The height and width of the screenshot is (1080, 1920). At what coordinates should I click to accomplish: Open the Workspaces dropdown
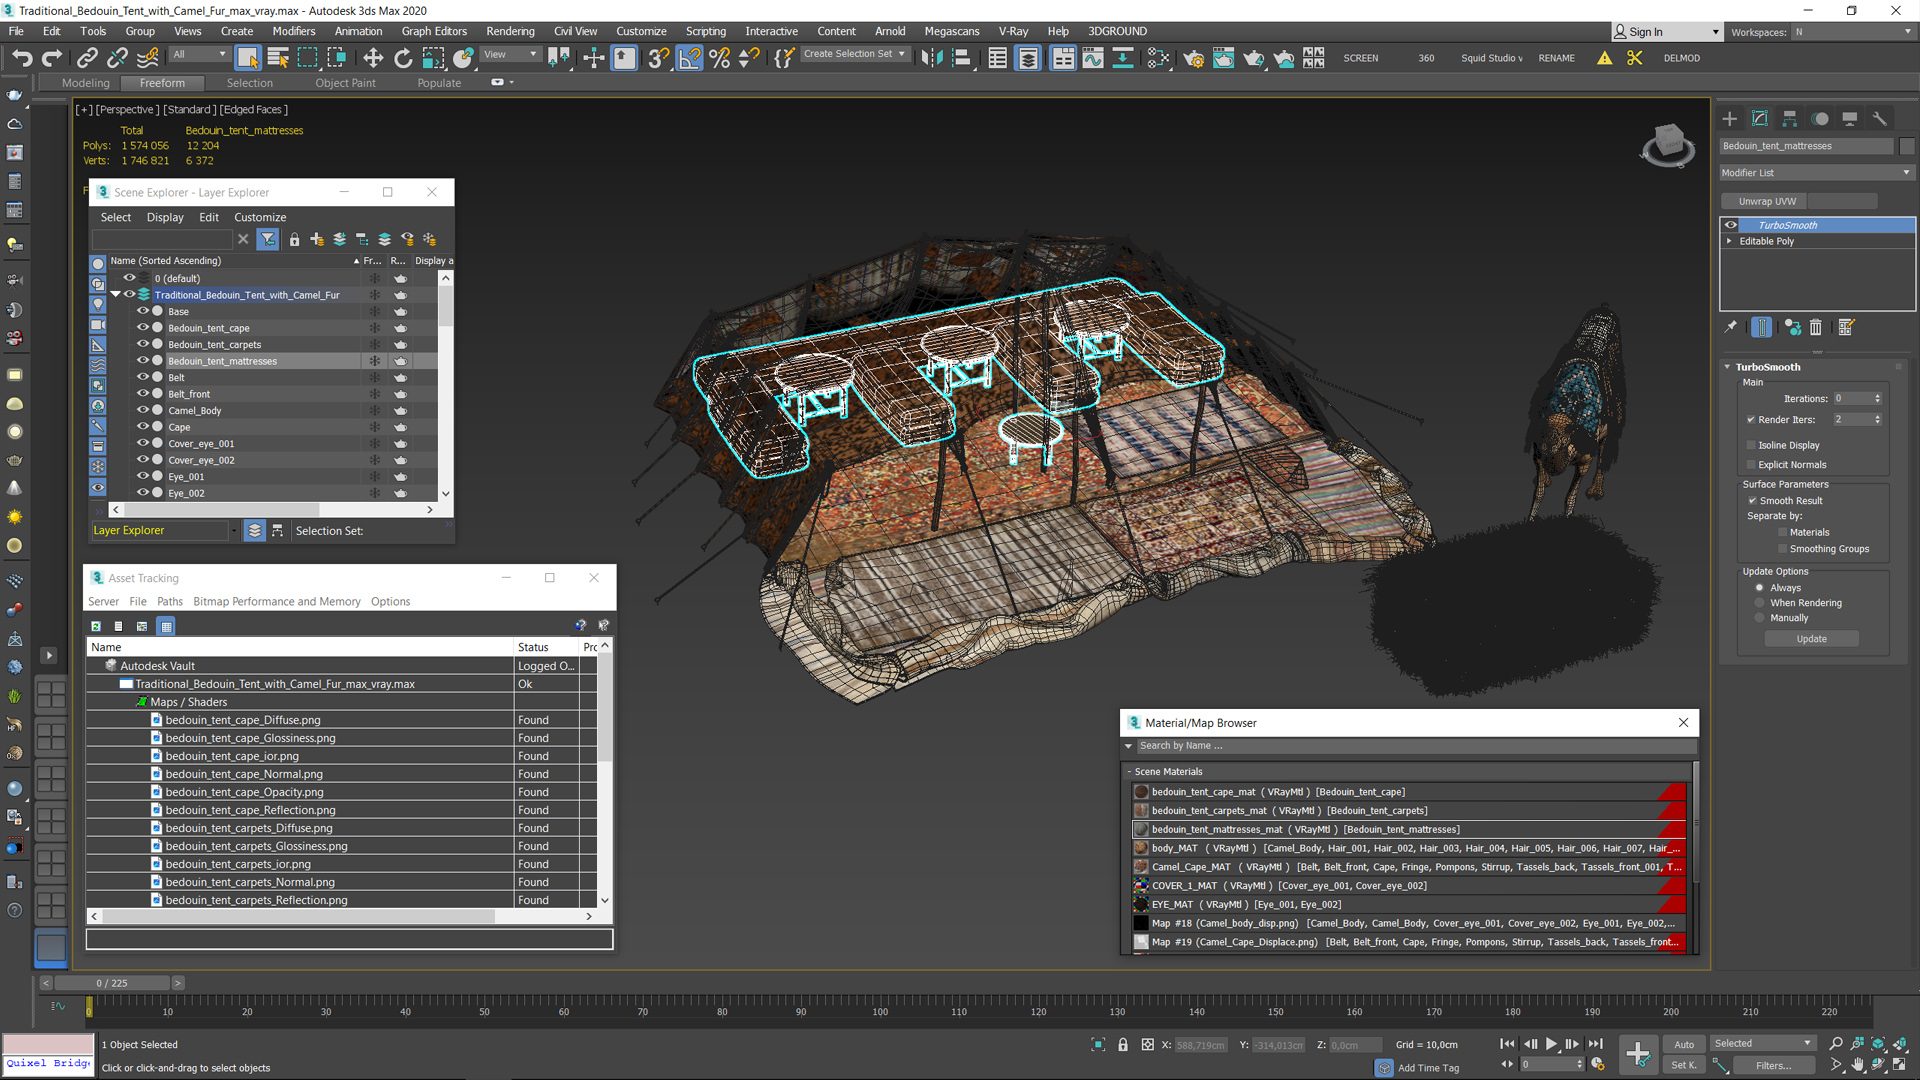1853,32
